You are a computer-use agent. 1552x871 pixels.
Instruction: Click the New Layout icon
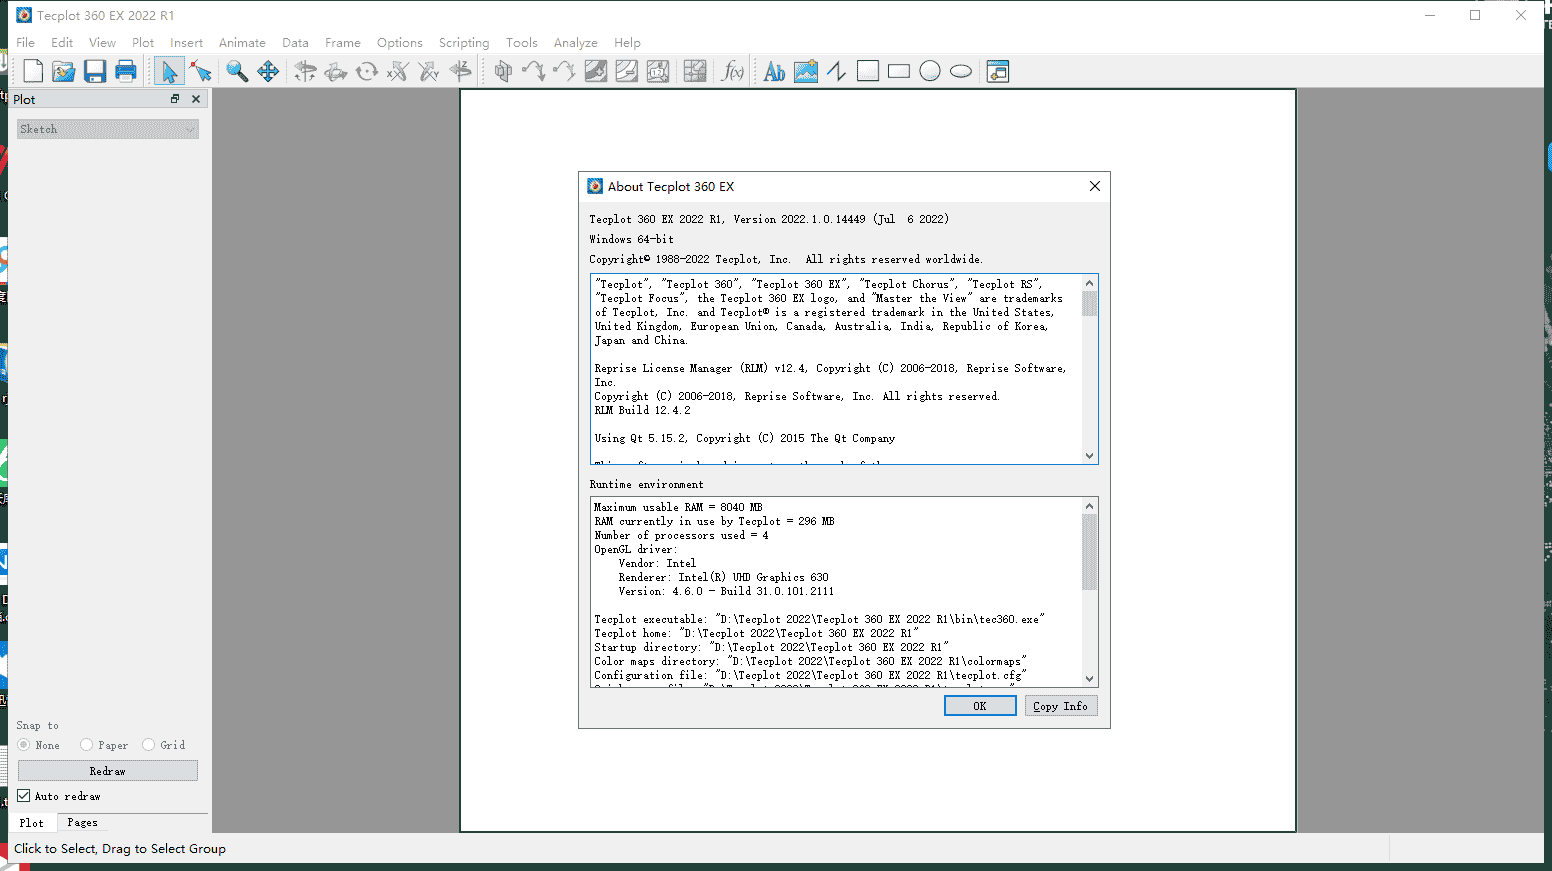33,71
